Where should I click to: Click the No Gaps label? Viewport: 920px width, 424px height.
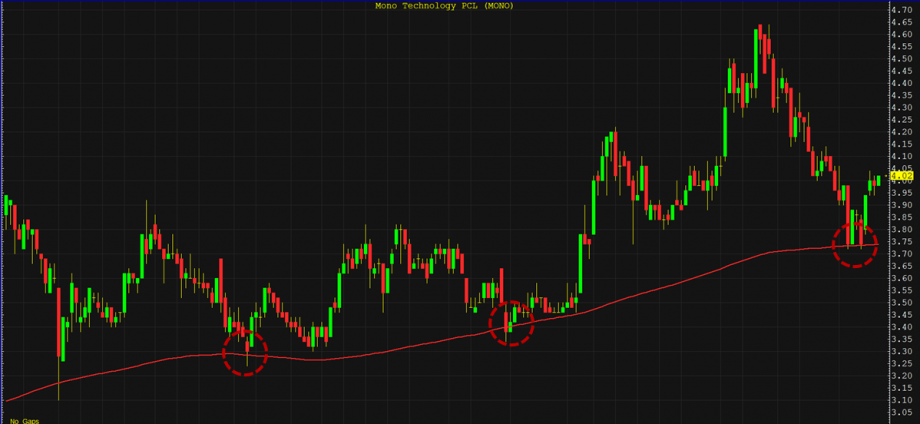click(25, 420)
